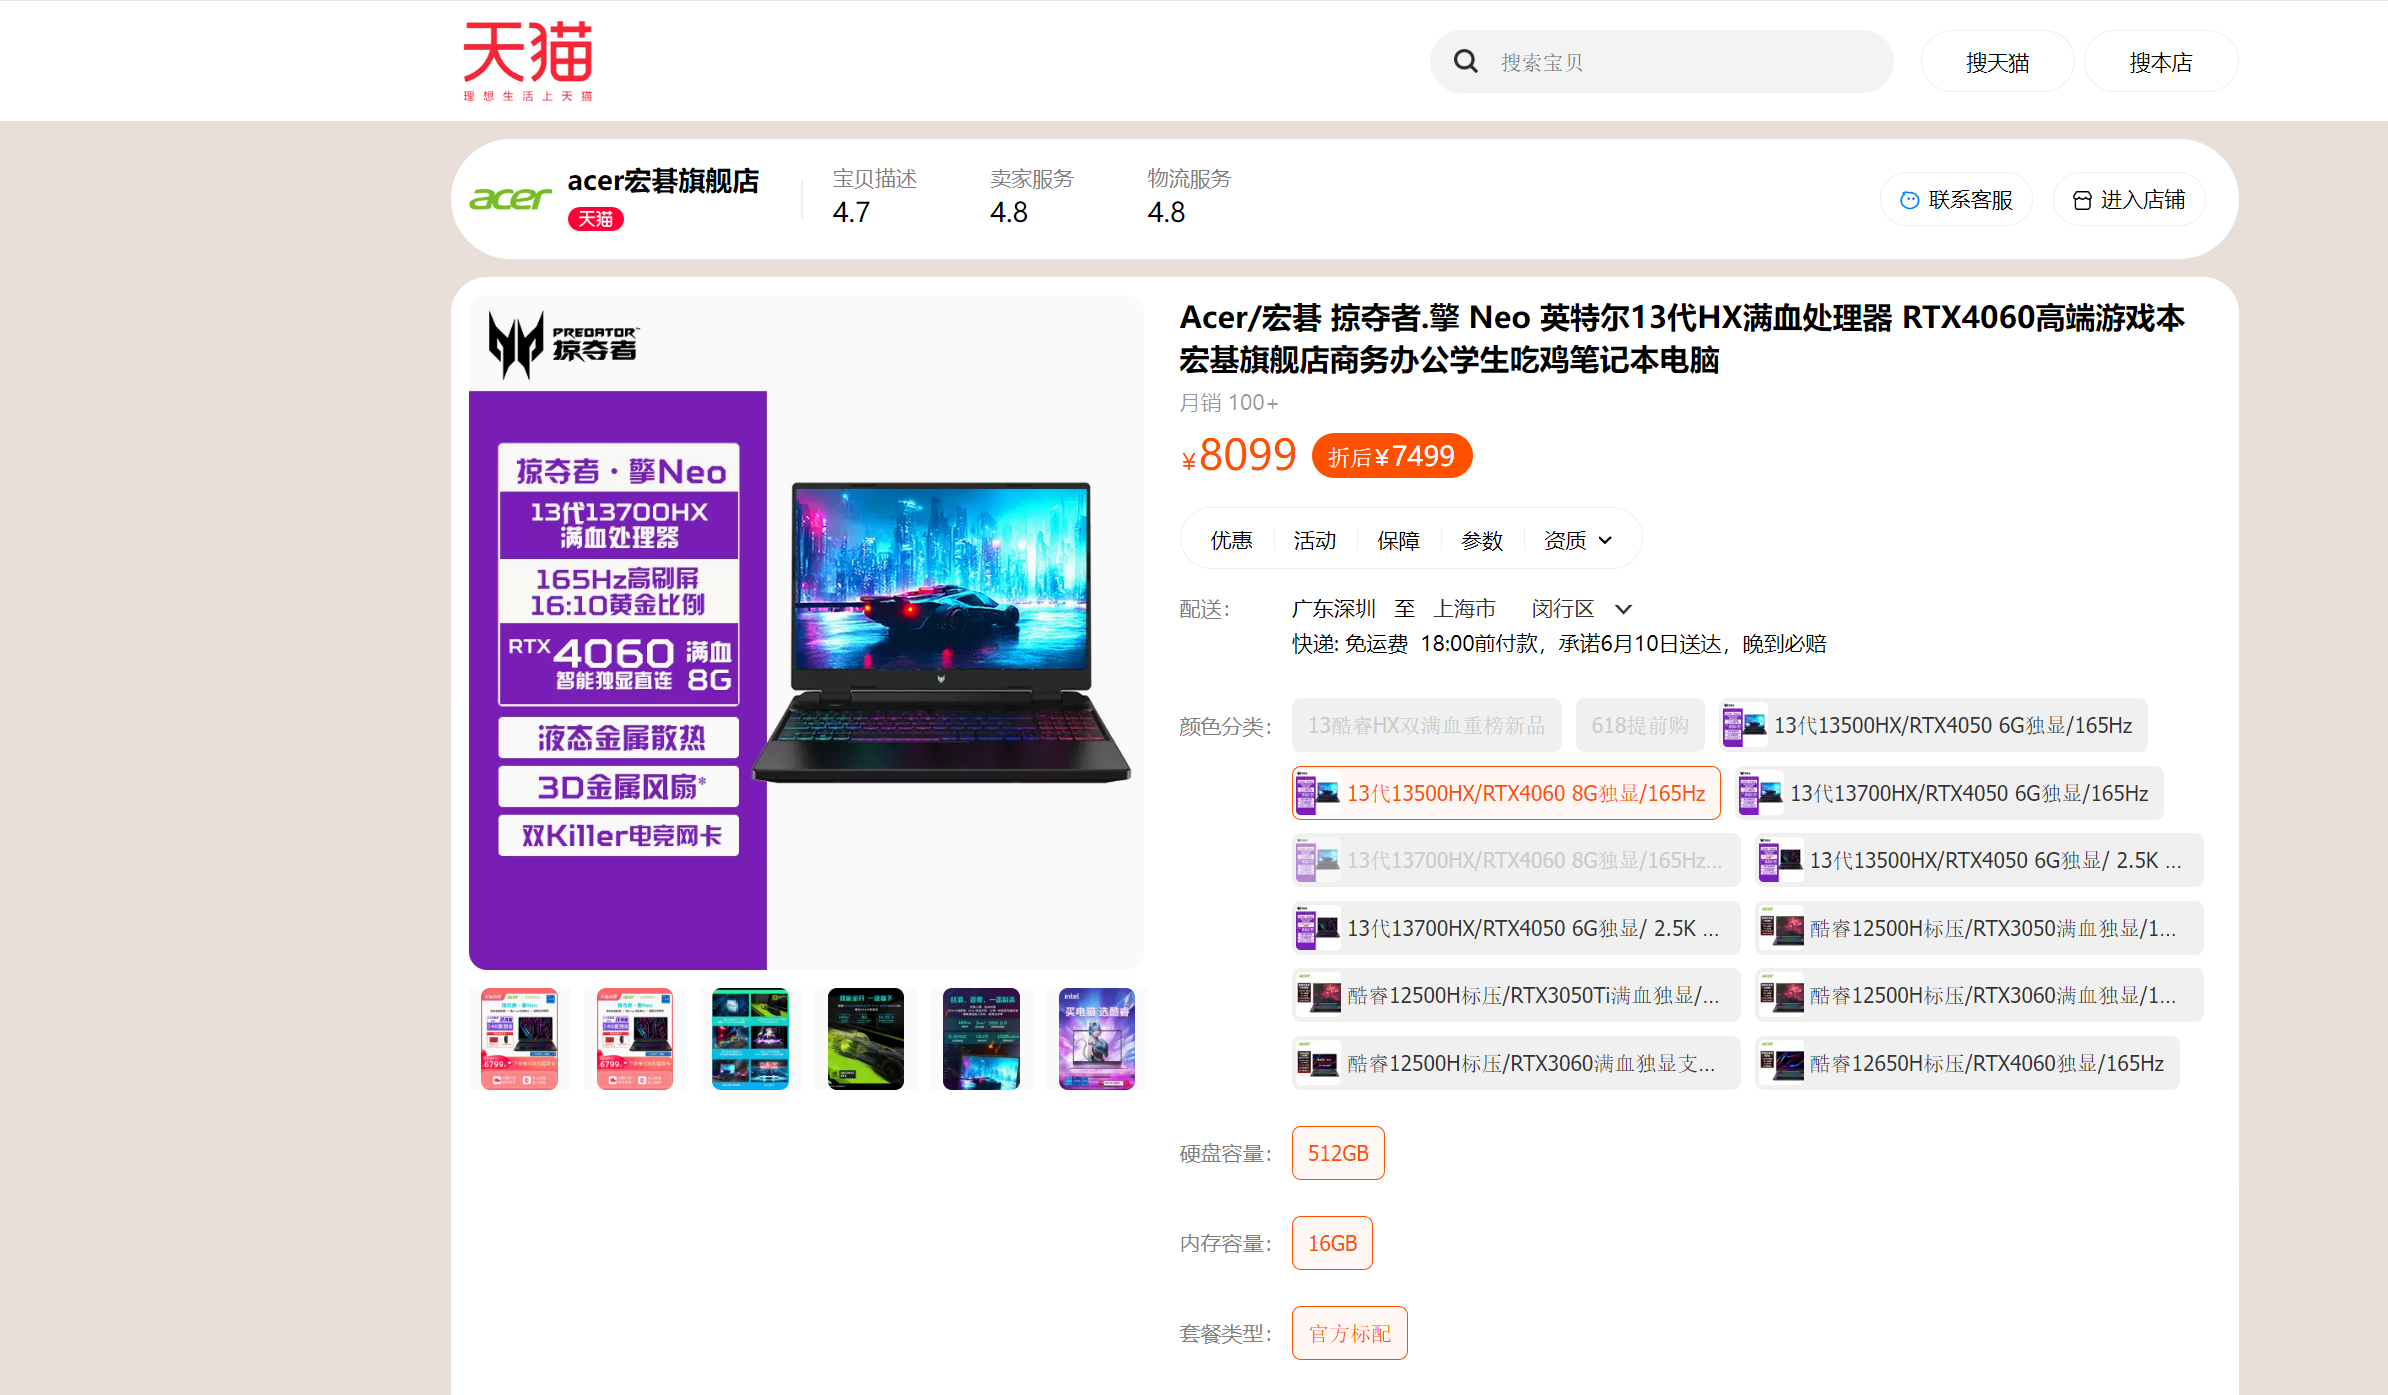The width and height of the screenshot is (2388, 1395).
Task: Open the 资质 tab
Action: (x=1565, y=540)
